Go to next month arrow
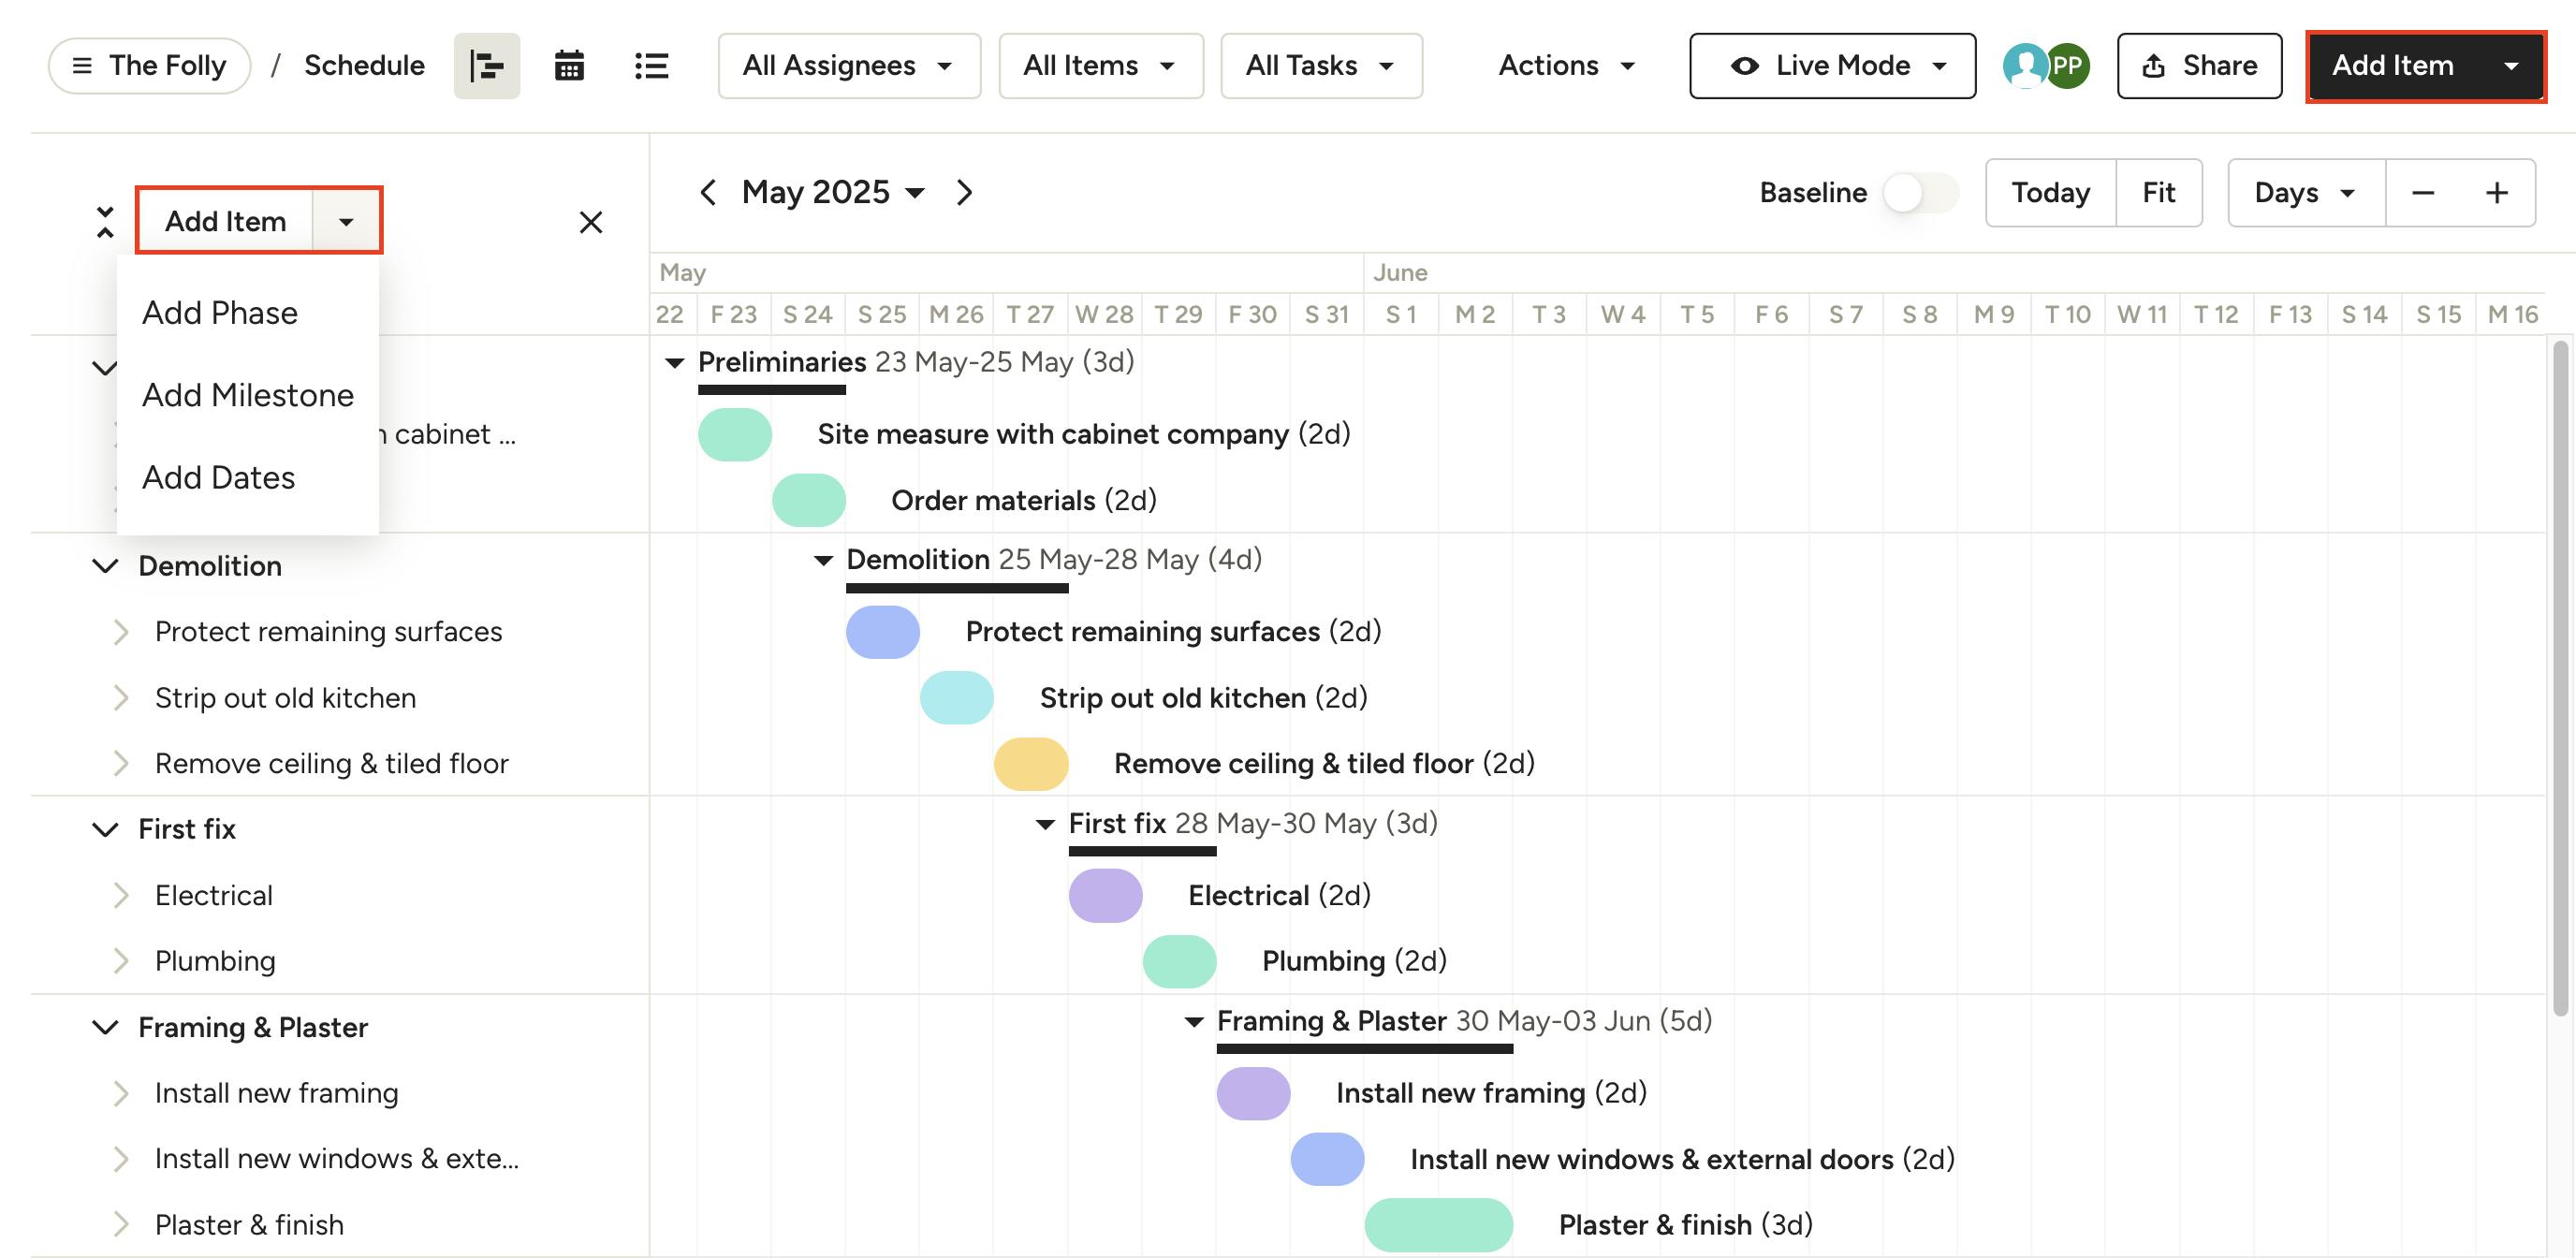Screen dimensions: 2576x1258 pos(964,192)
